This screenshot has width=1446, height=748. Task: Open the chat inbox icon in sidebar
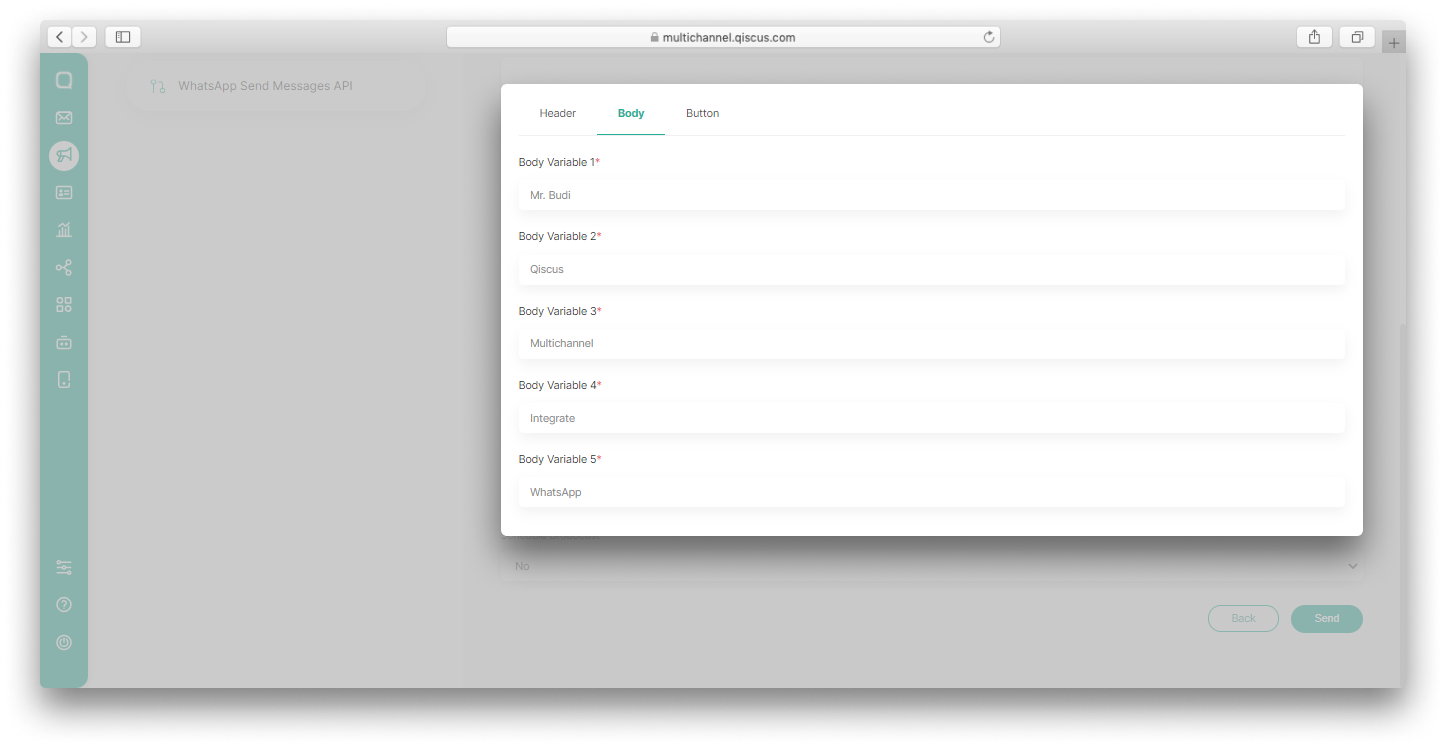point(64,79)
